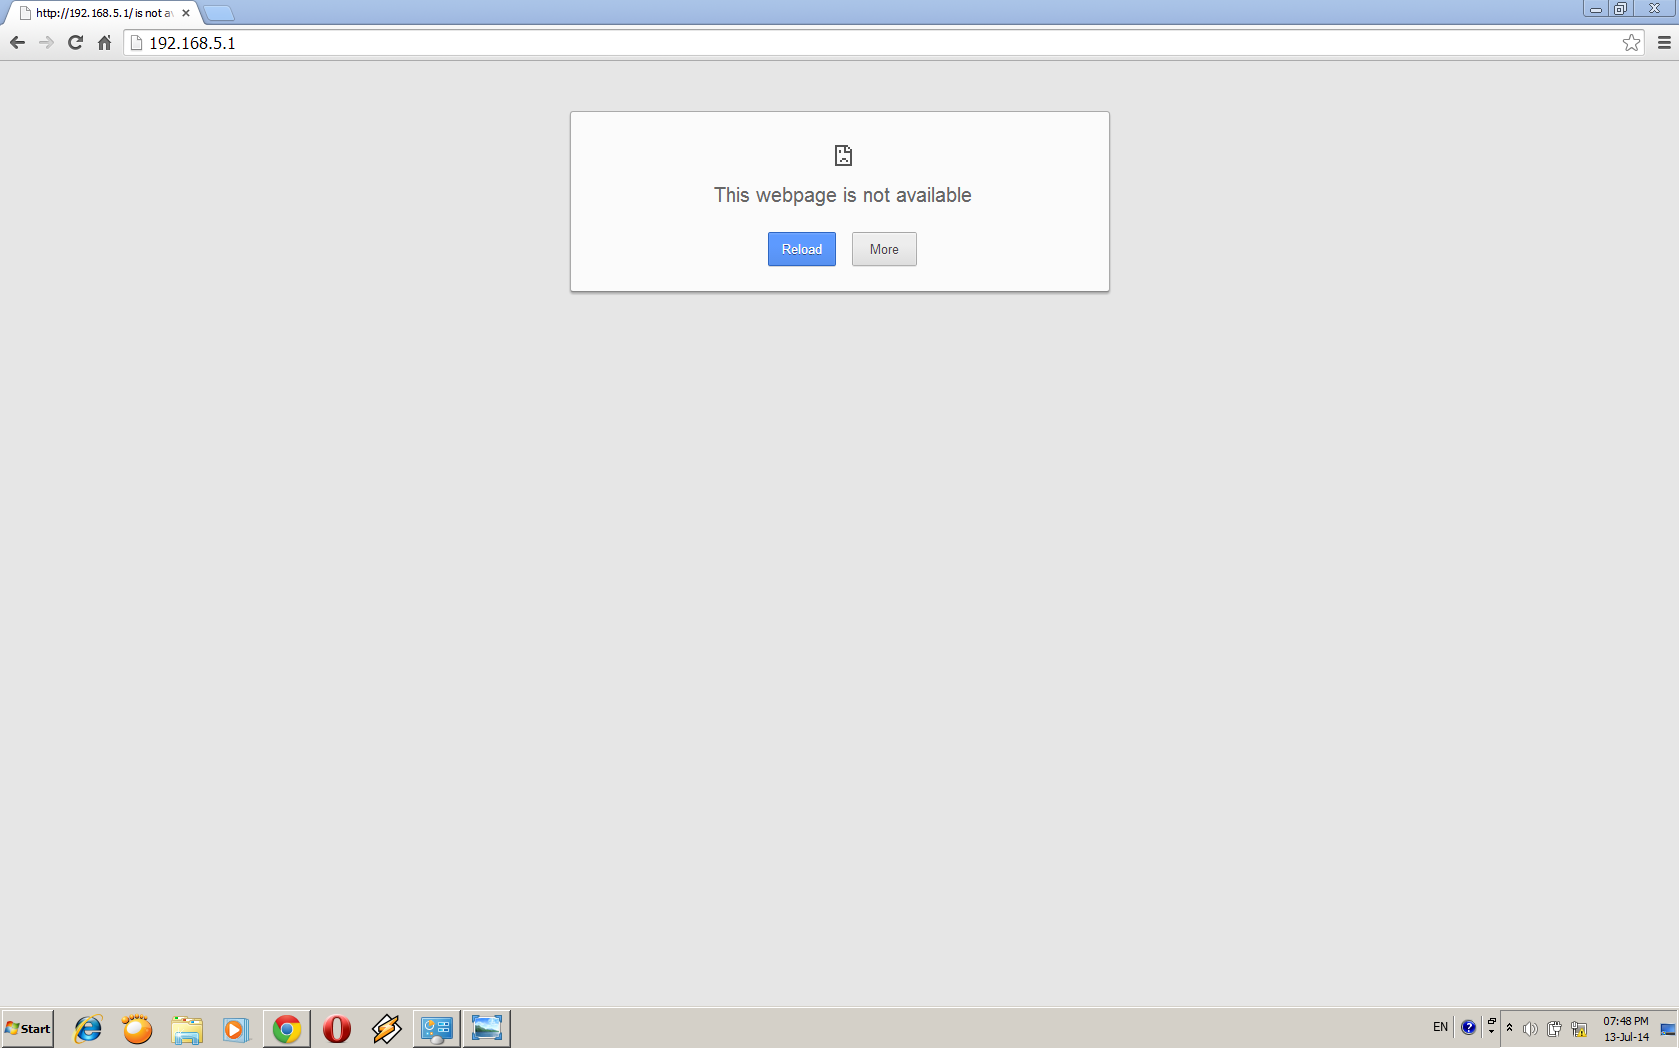Open the Control Panel taskbar window
The image size is (1679, 1048).
point(437,1028)
